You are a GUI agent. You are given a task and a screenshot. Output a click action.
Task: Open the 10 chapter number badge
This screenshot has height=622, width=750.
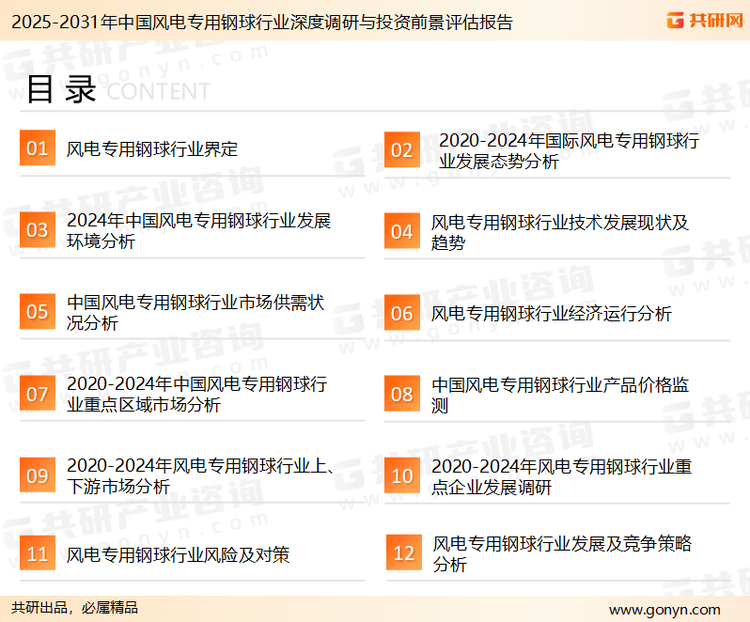402,476
